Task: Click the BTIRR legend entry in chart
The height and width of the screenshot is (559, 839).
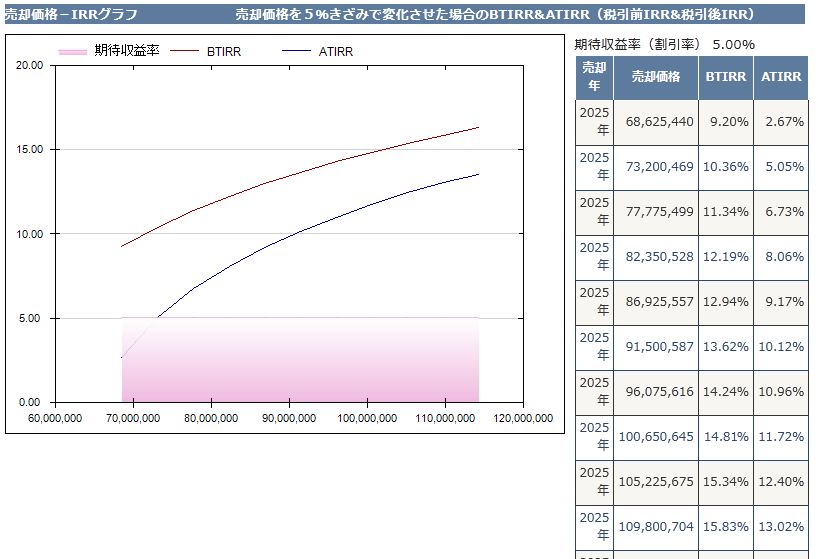Action: pos(222,51)
